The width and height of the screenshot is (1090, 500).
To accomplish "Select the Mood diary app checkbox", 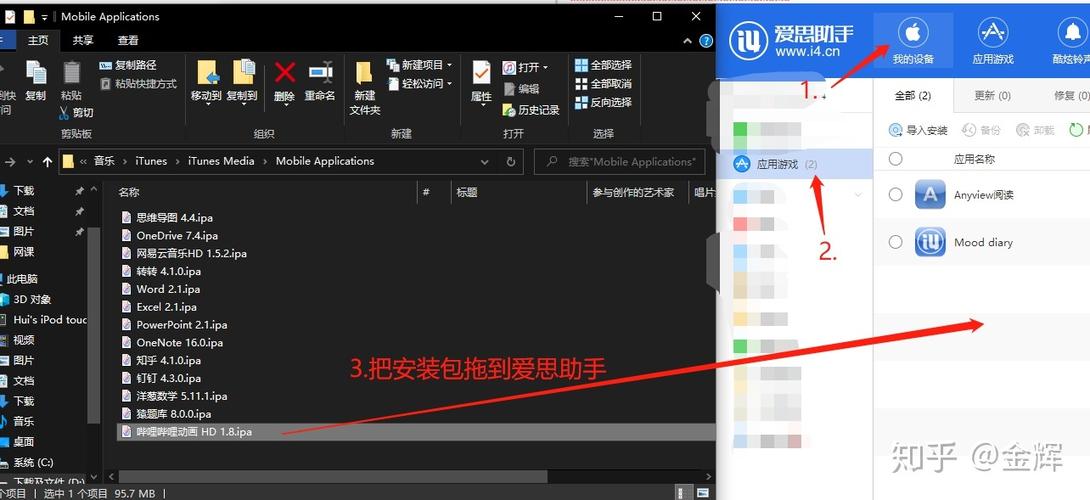I will click(895, 242).
